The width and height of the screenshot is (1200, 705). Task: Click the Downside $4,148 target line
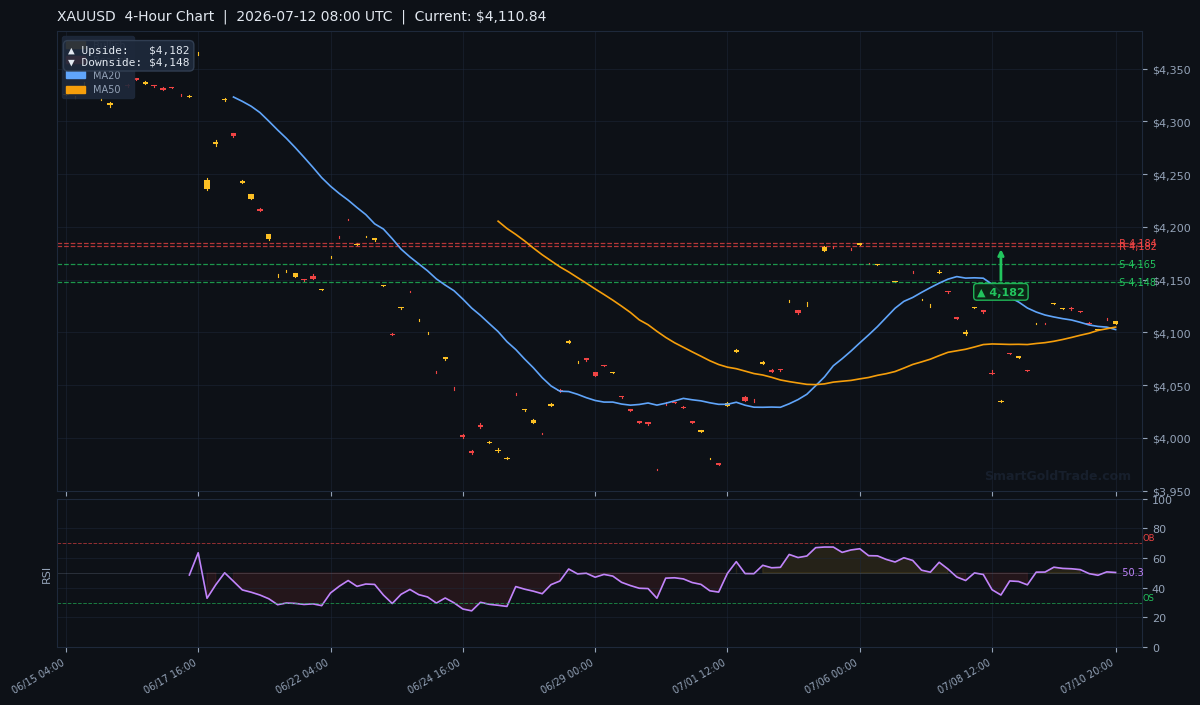coord(128,62)
